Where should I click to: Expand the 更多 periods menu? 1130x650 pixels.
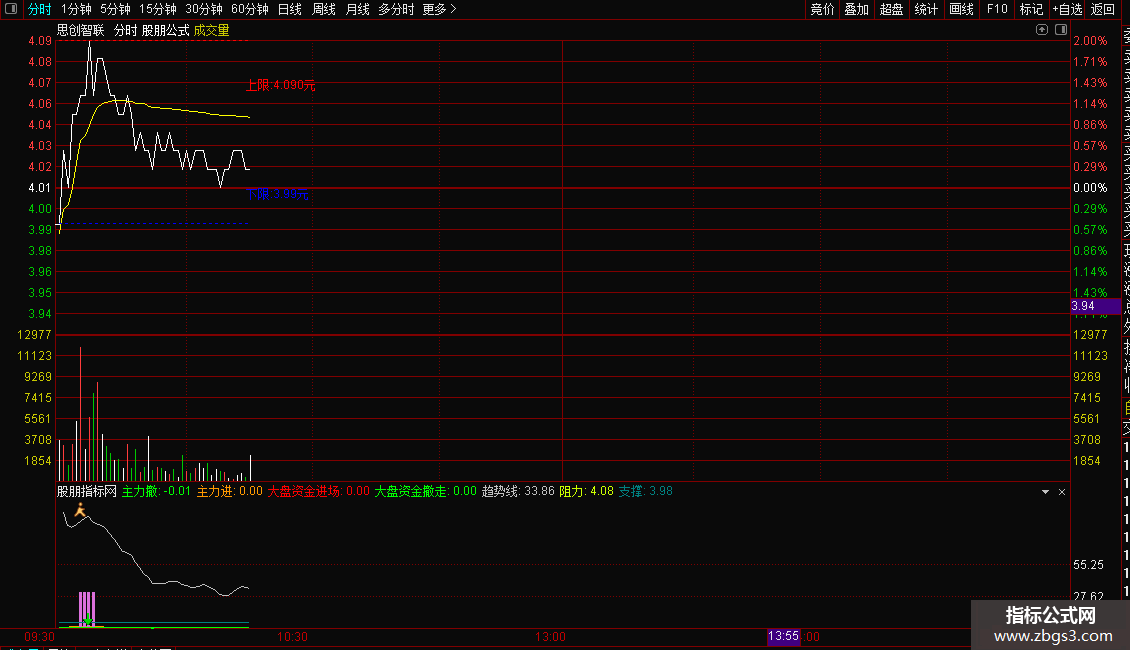[439, 9]
